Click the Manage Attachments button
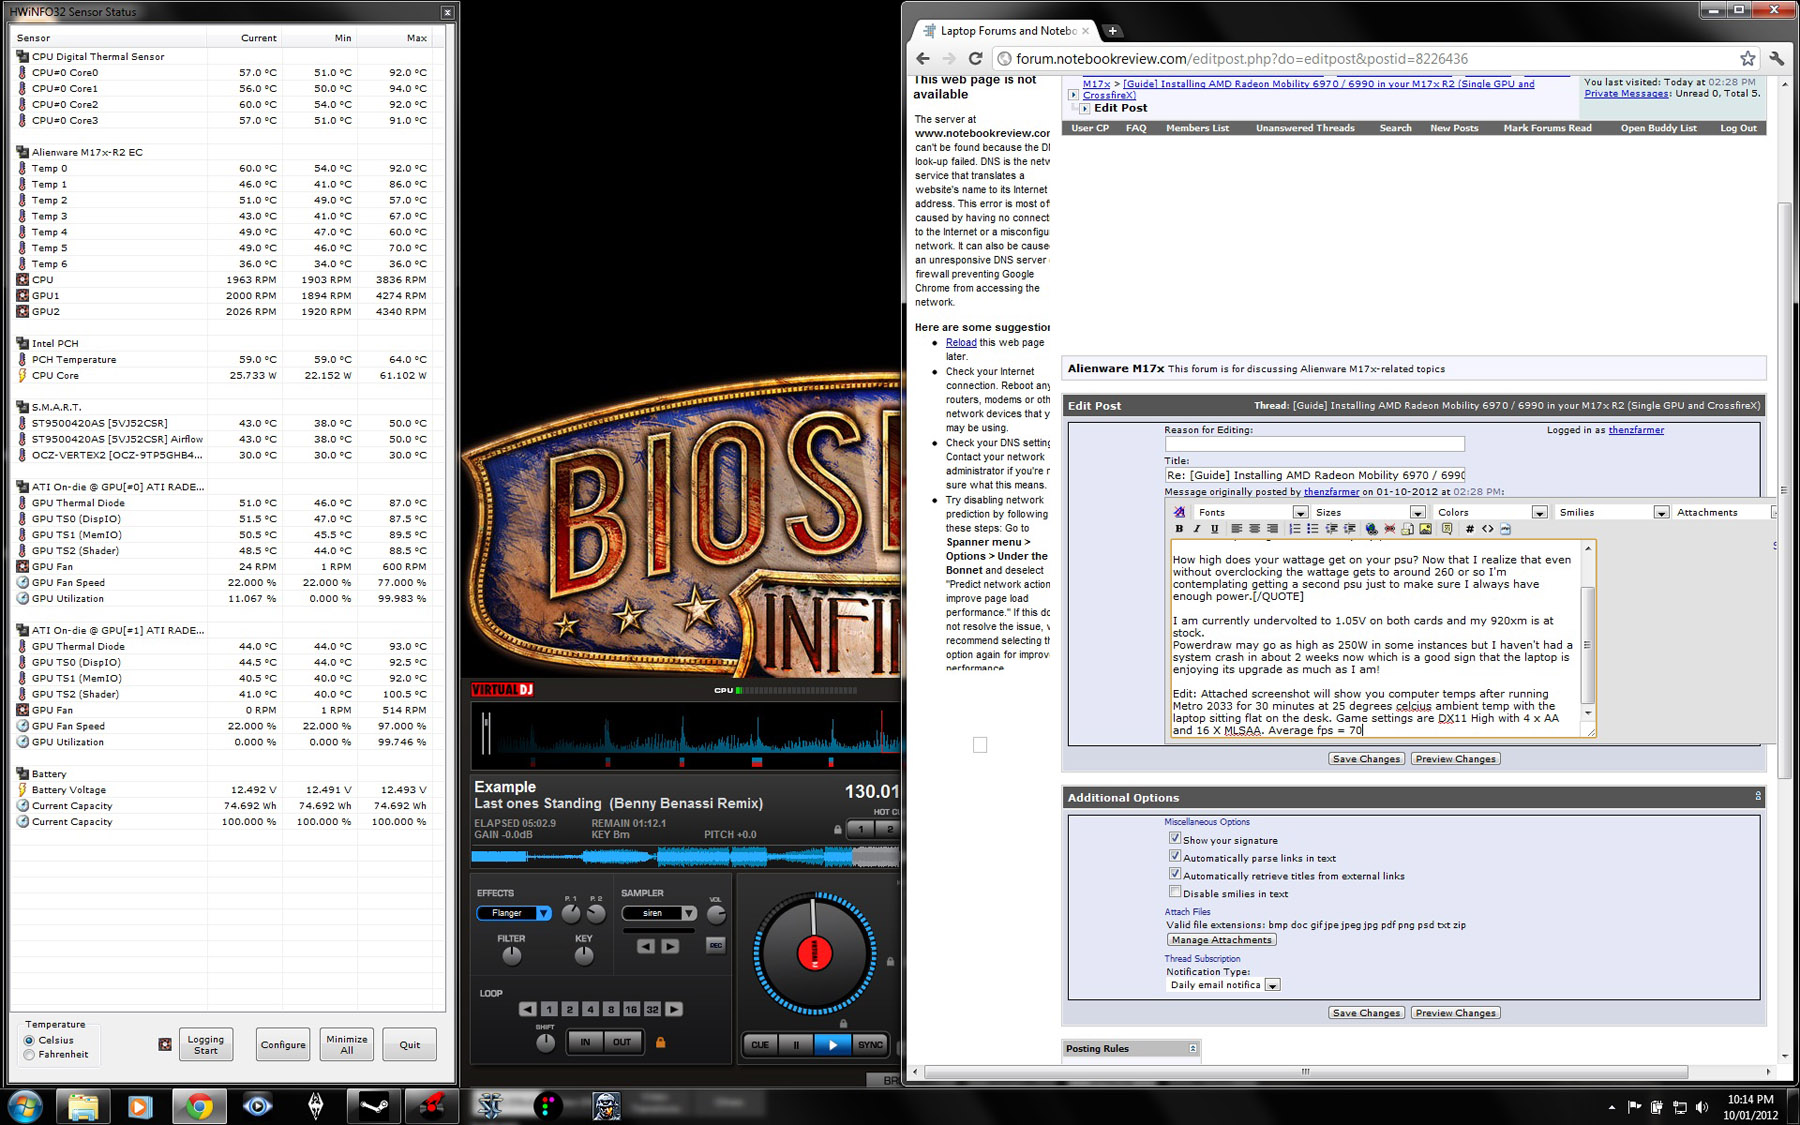Viewport: 1800px width, 1125px height. (1221, 940)
